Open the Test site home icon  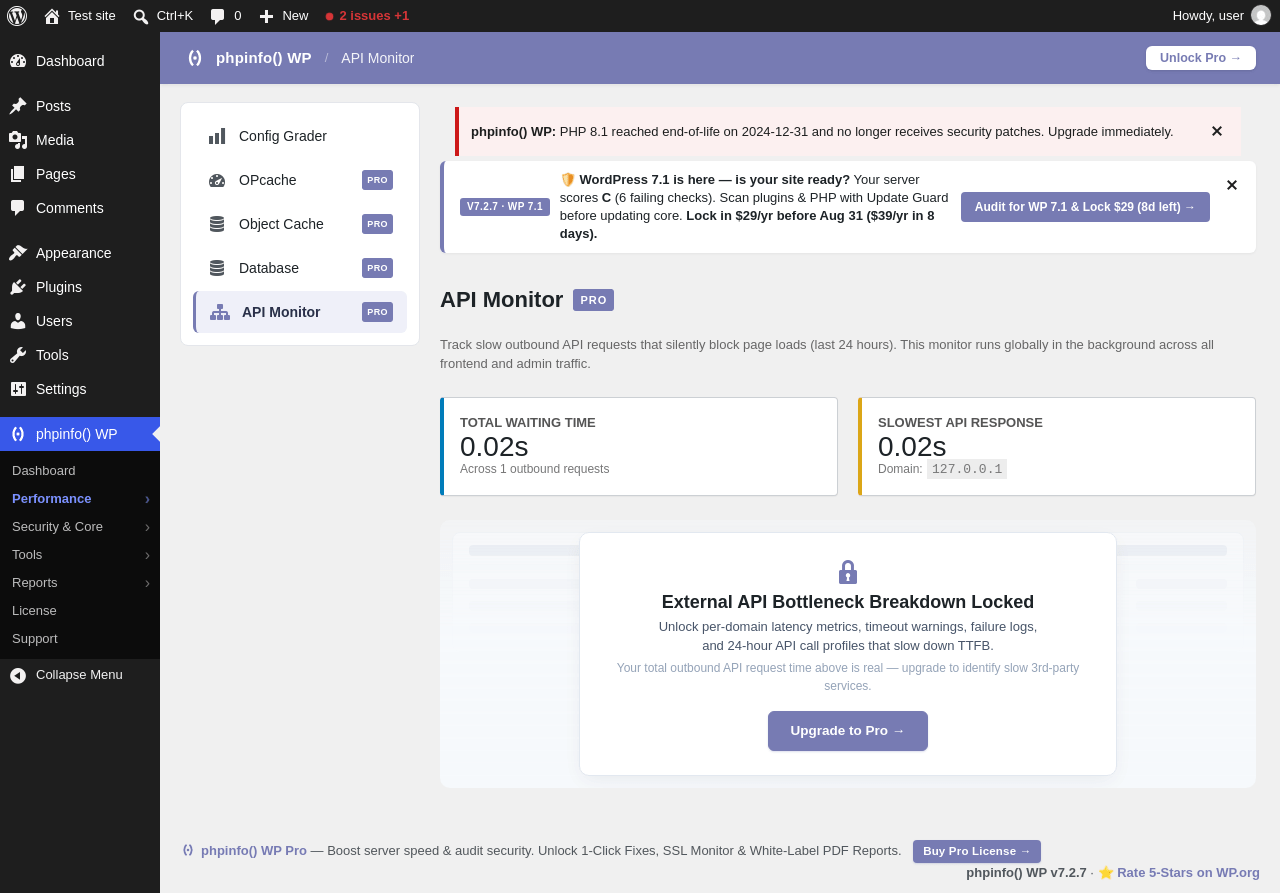(x=52, y=16)
